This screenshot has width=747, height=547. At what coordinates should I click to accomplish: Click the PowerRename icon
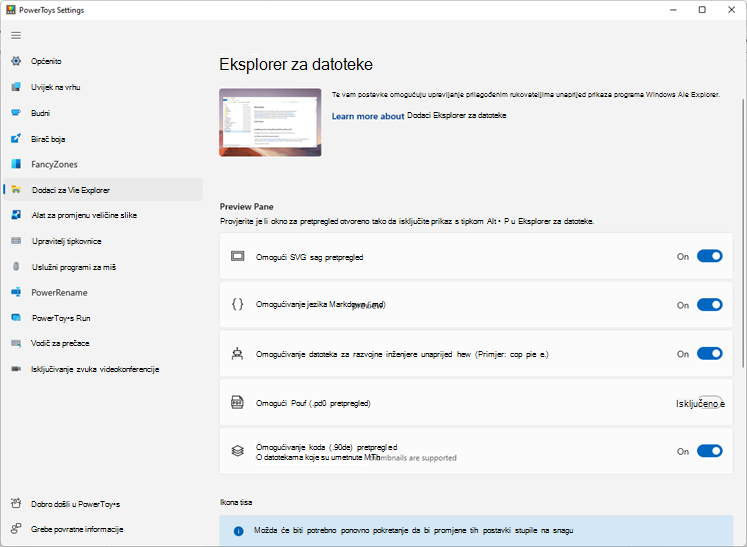tap(16, 292)
